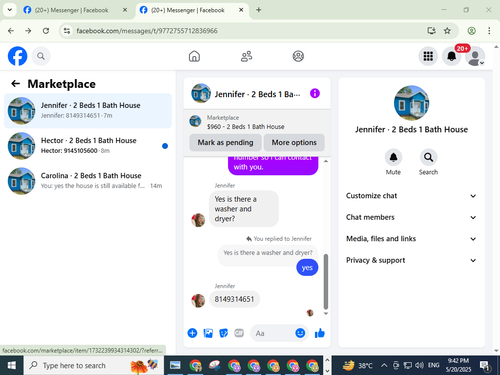Image resolution: width=500 pixels, height=375 pixels.
Task: Click the browser address bar URL
Action: tap(147, 31)
